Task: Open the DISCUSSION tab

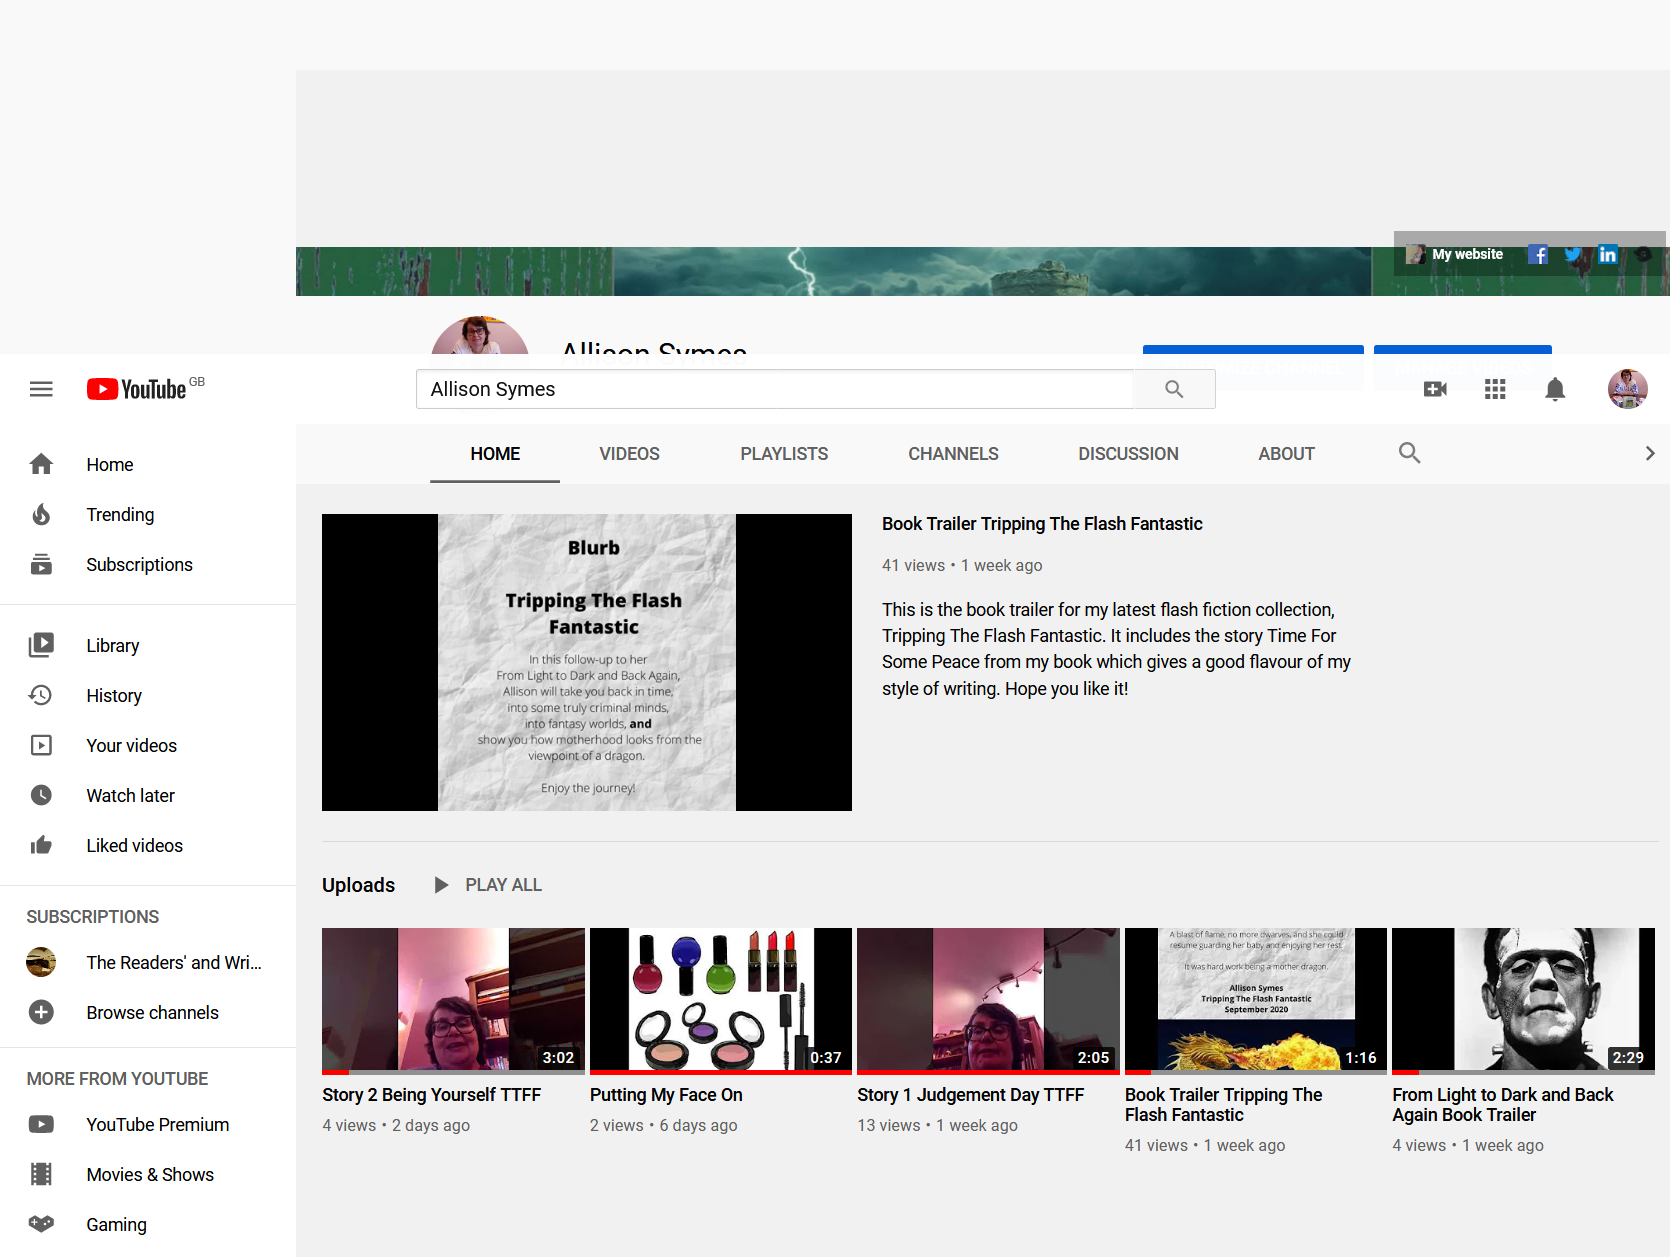Action: [x=1128, y=453]
